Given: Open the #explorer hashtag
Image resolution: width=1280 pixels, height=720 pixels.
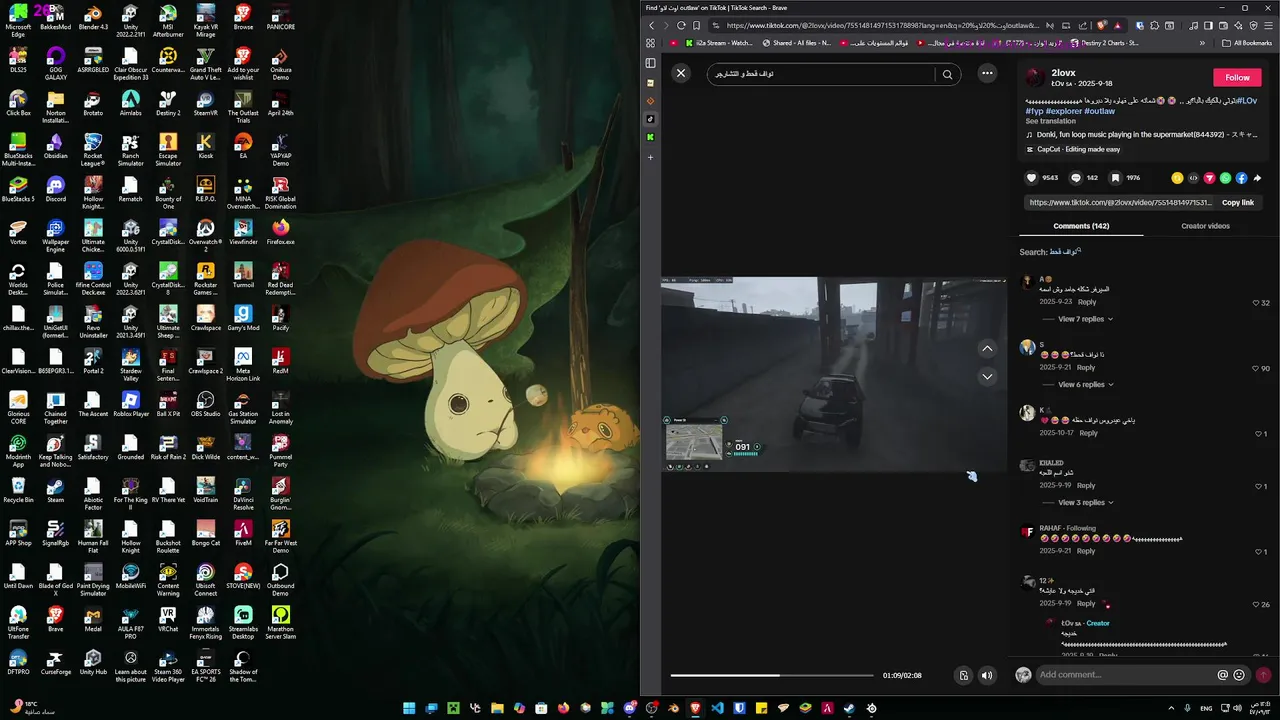Looking at the screenshot, I should tap(1064, 111).
